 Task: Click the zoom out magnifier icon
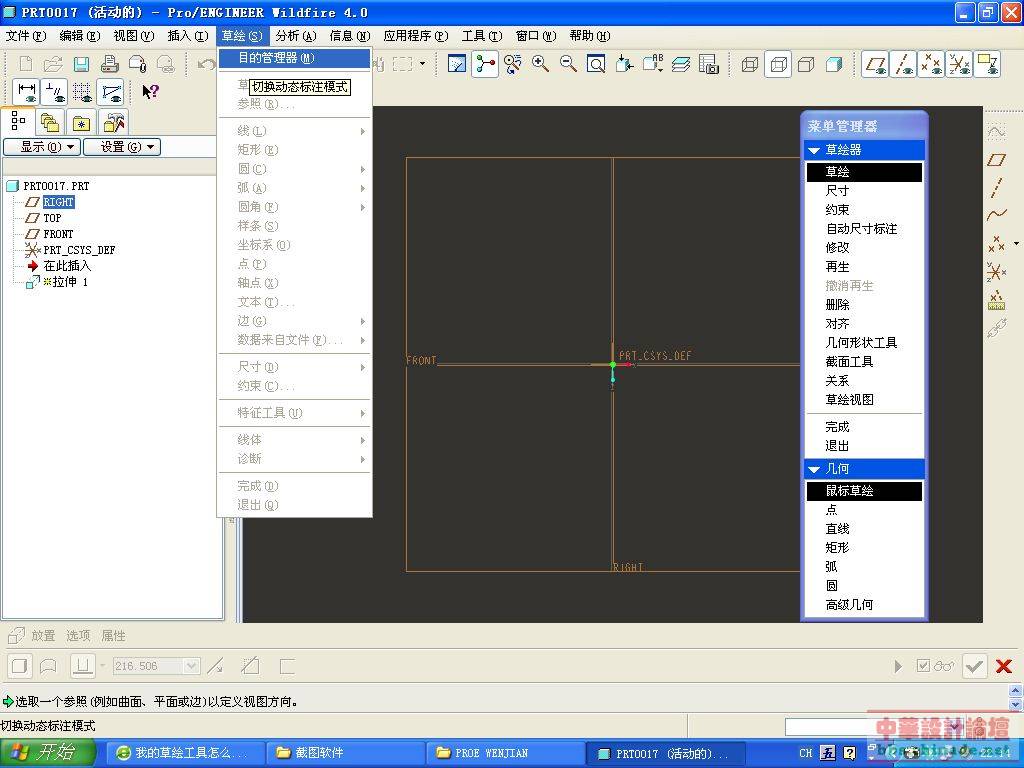(x=568, y=64)
